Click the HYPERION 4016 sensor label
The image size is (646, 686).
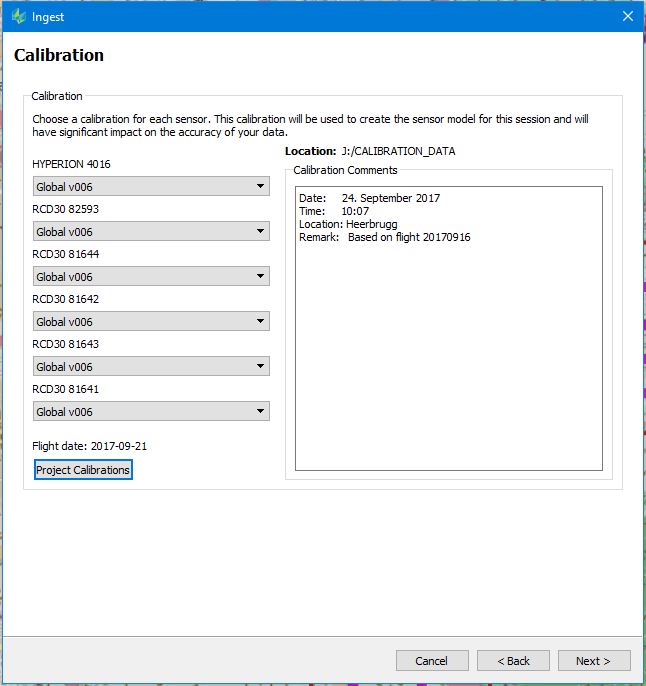coord(72,164)
